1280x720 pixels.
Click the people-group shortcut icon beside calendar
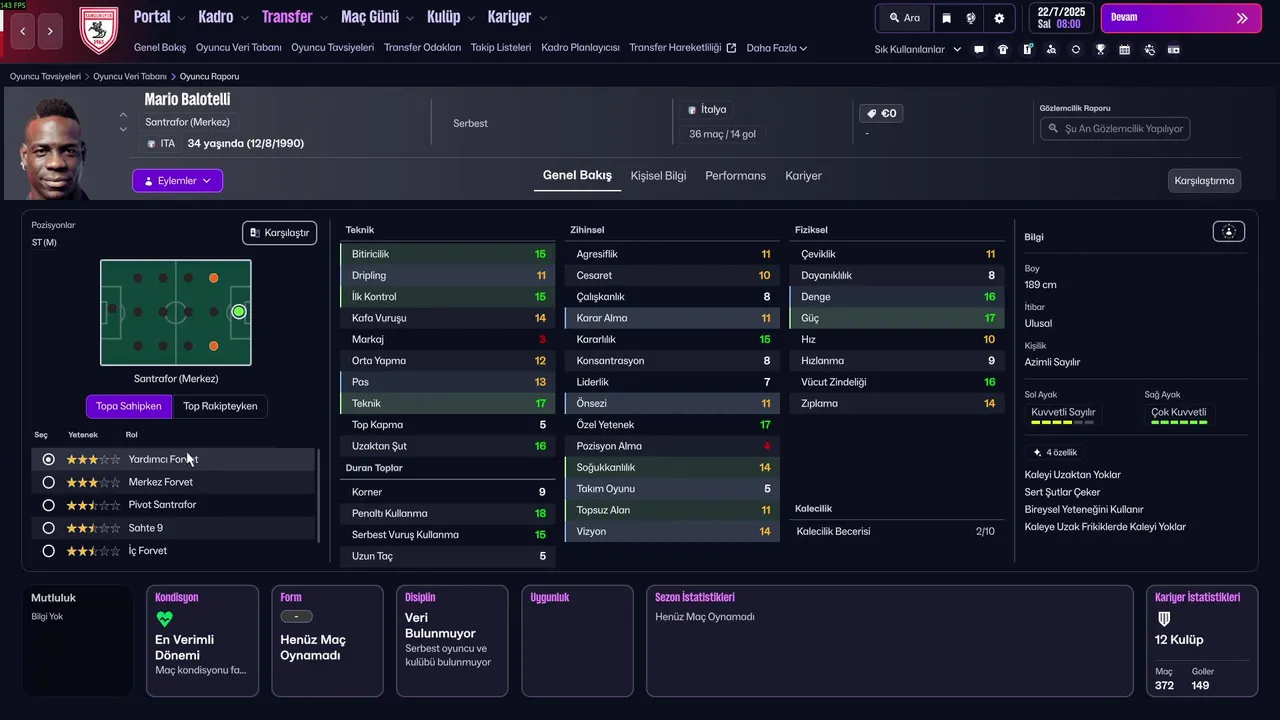tap(1149, 49)
